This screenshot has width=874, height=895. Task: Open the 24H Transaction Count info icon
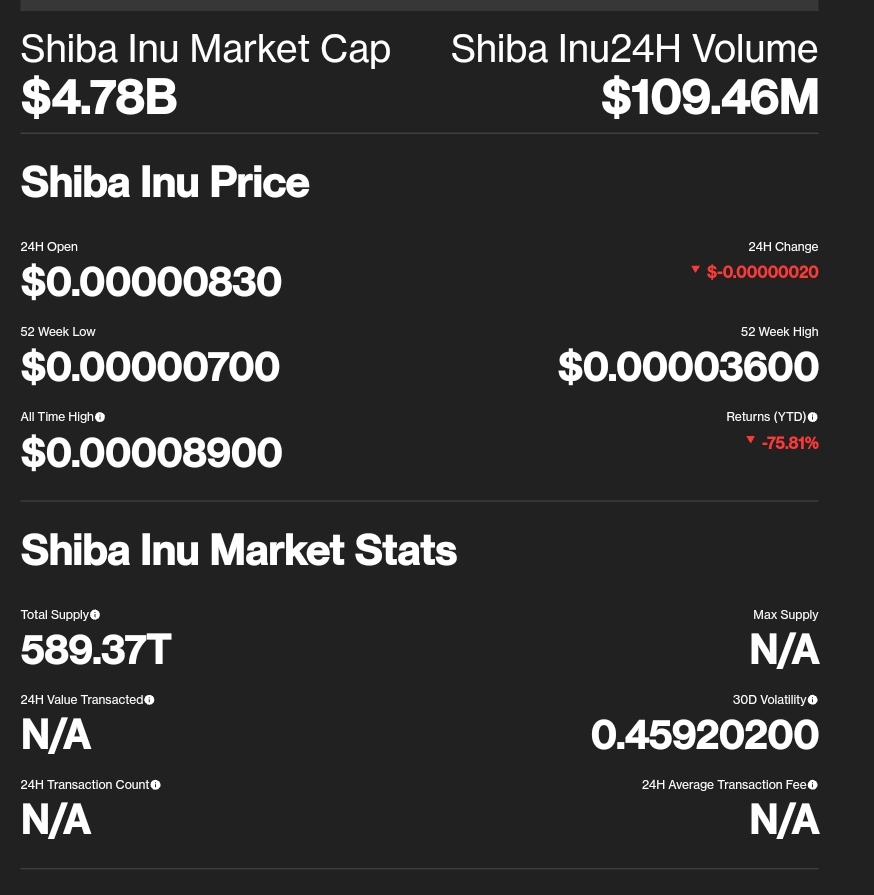(x=156, y=785)
